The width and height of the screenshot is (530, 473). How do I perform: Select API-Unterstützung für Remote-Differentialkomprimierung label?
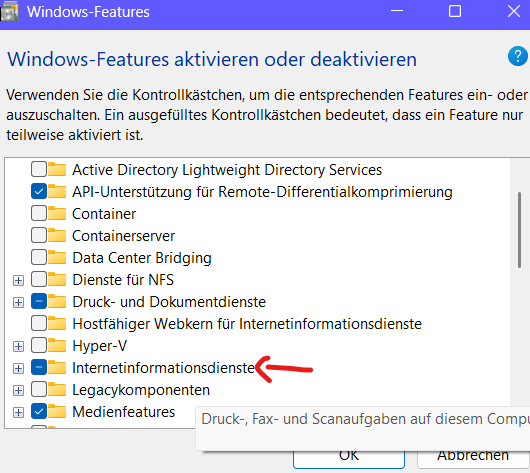(262, 192)
